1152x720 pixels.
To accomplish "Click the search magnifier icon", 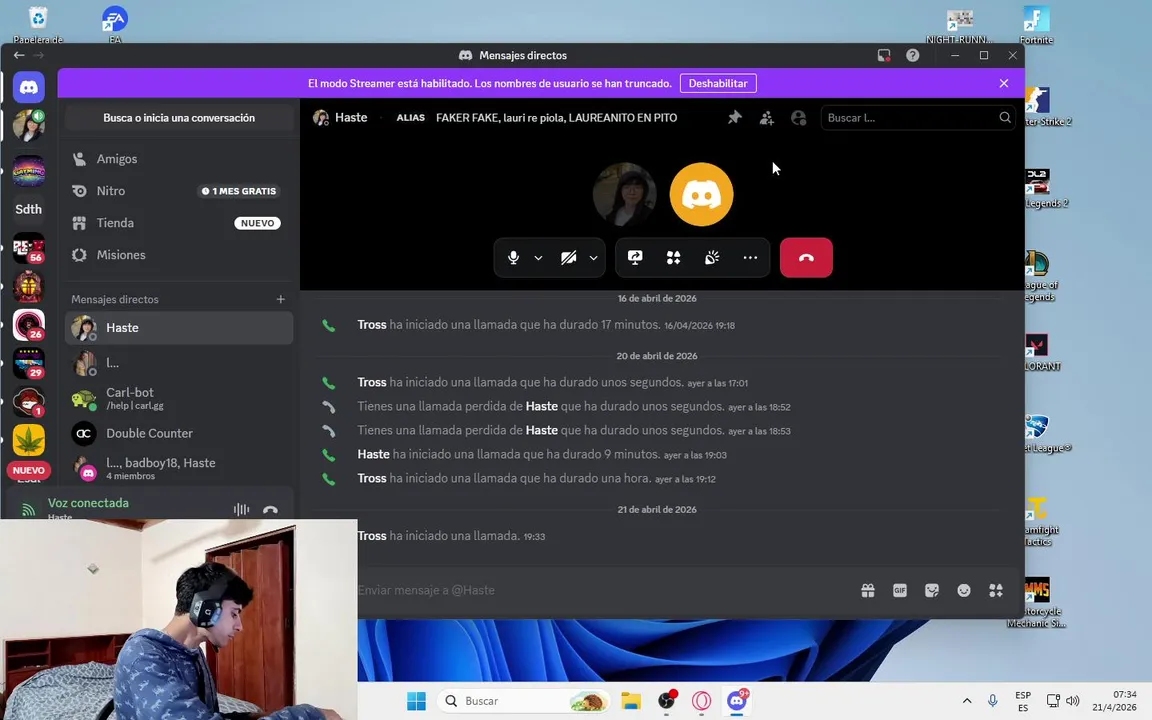I will (1005, 118).
